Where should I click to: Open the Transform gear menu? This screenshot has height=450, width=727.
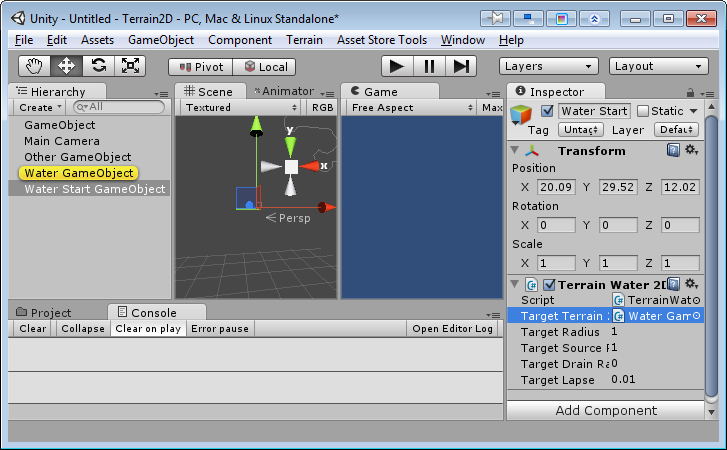tap(691, 150)
